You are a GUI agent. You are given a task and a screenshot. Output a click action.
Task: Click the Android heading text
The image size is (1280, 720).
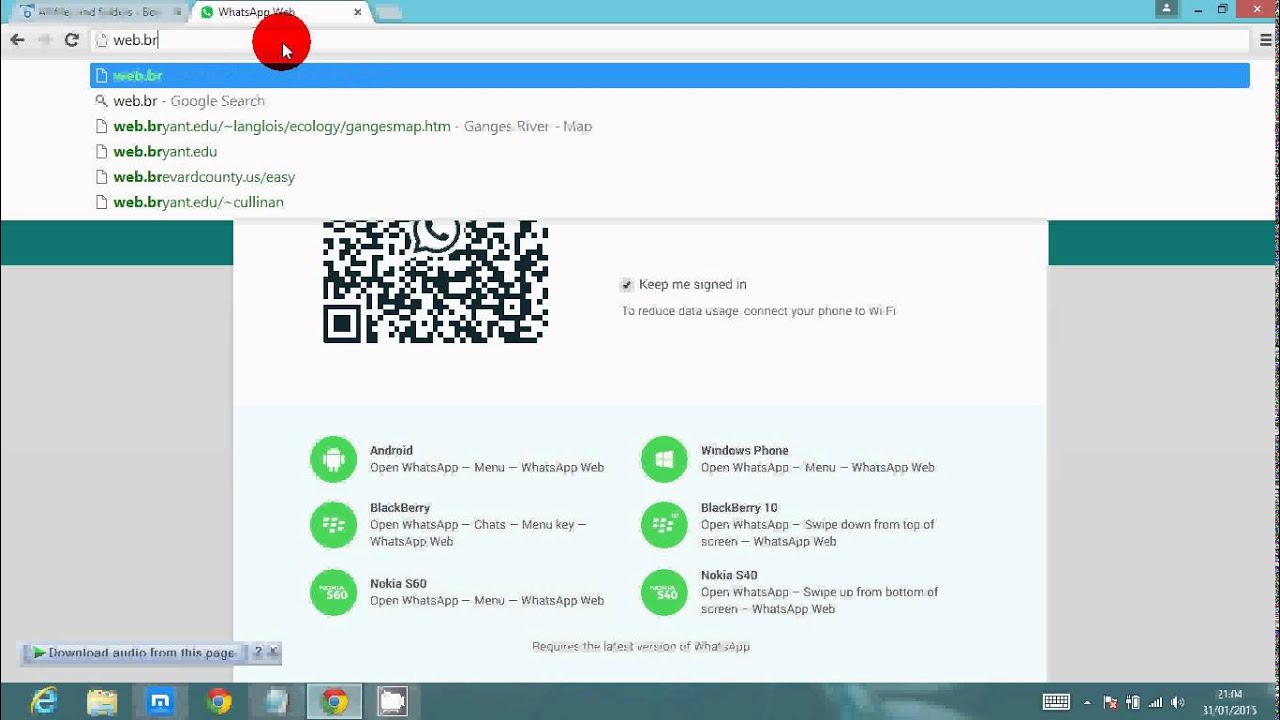(391, 451)
